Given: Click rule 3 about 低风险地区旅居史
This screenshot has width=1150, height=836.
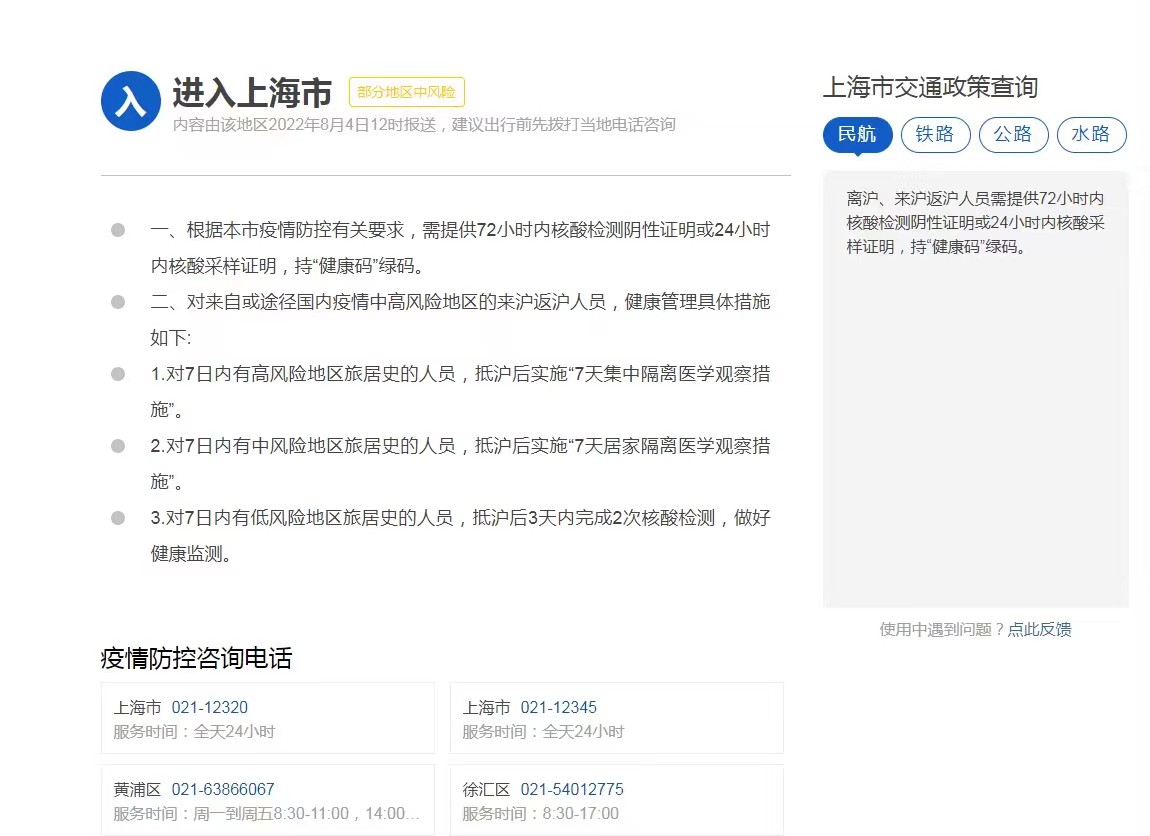Looking at the screenshot, I should tap(460, 535).
